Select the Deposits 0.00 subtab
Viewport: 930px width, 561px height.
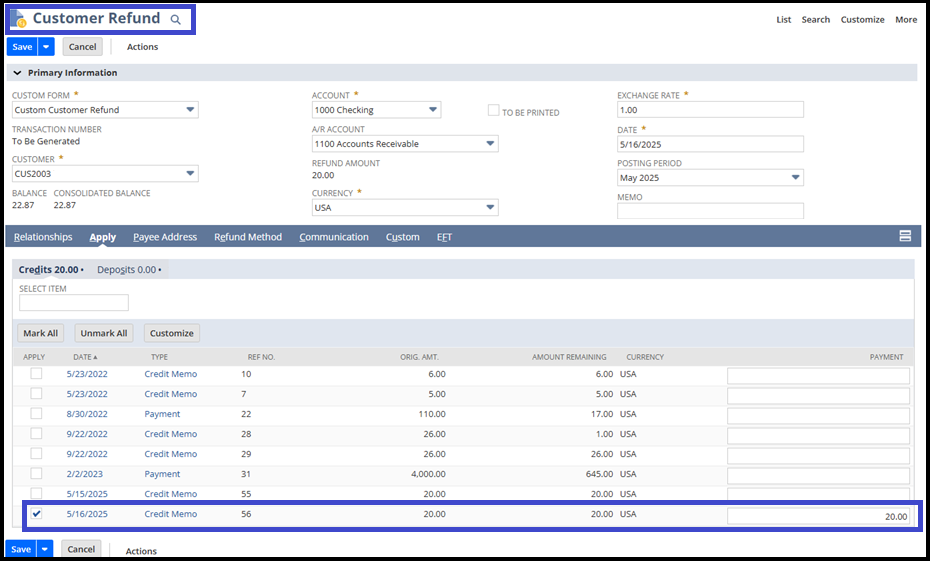[x=129, y=269]
